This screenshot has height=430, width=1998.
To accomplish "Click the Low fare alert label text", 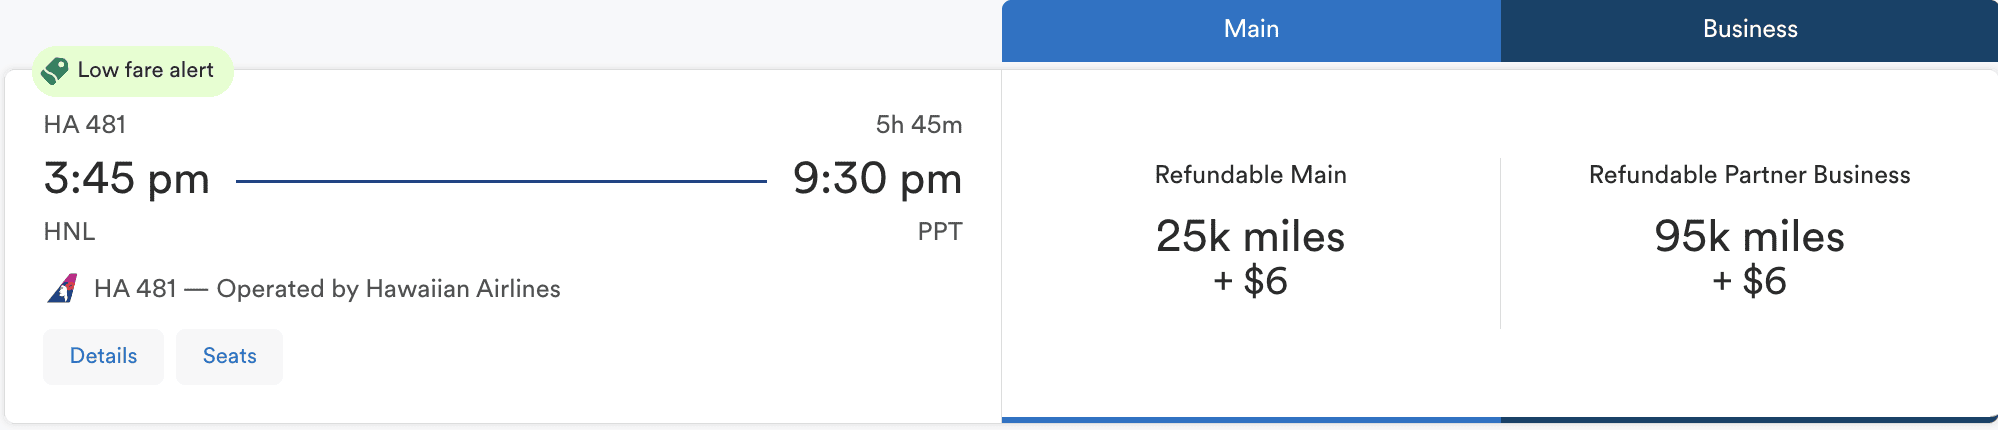I will pyautogui.click(x=146, y=70).
